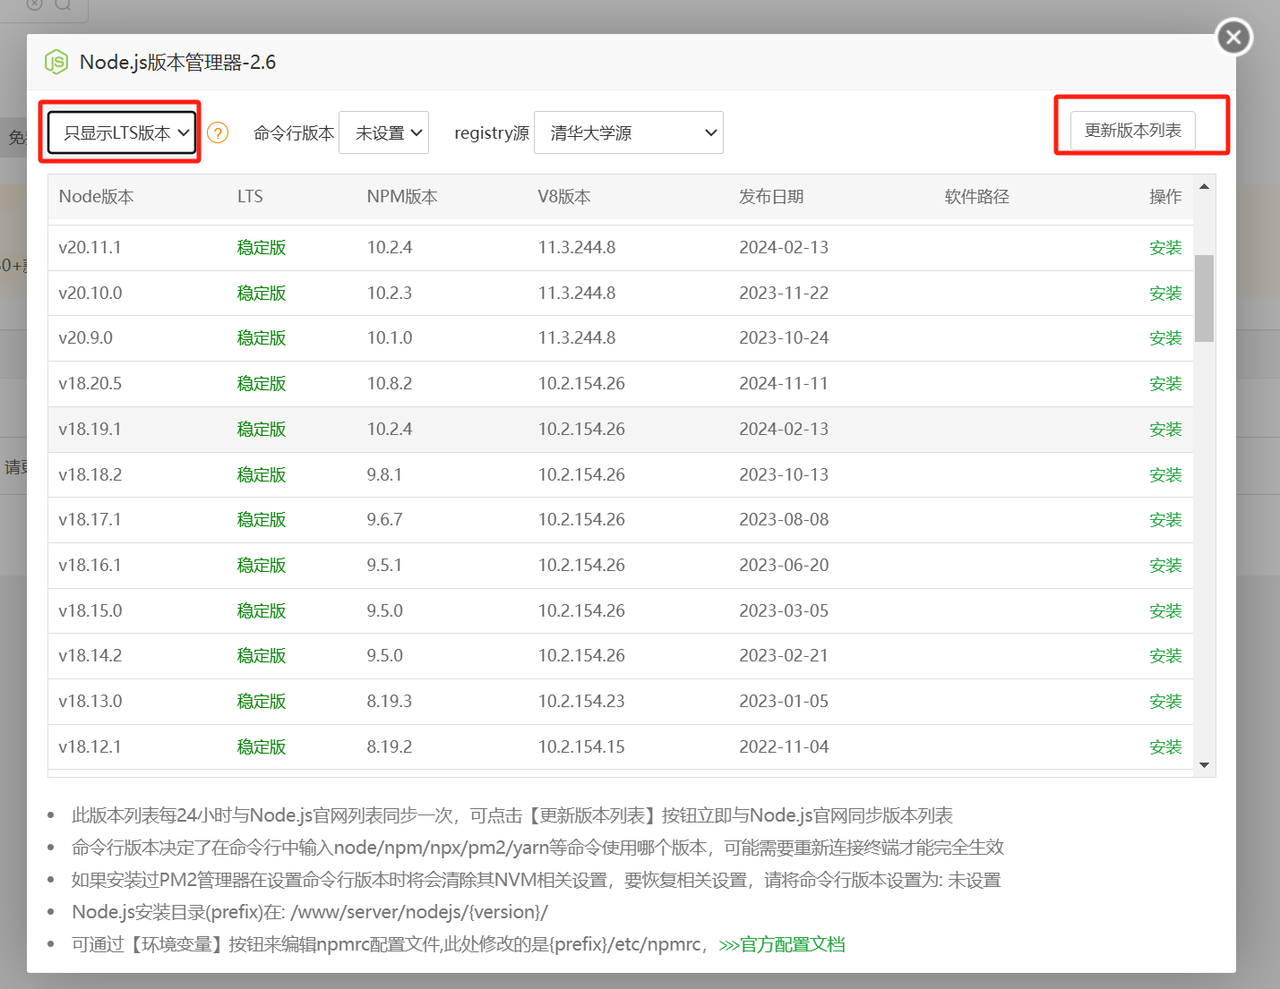Click 稳定版 label in v18.17.1 row
Screen dimensions: 1280x989
(261, 520)
